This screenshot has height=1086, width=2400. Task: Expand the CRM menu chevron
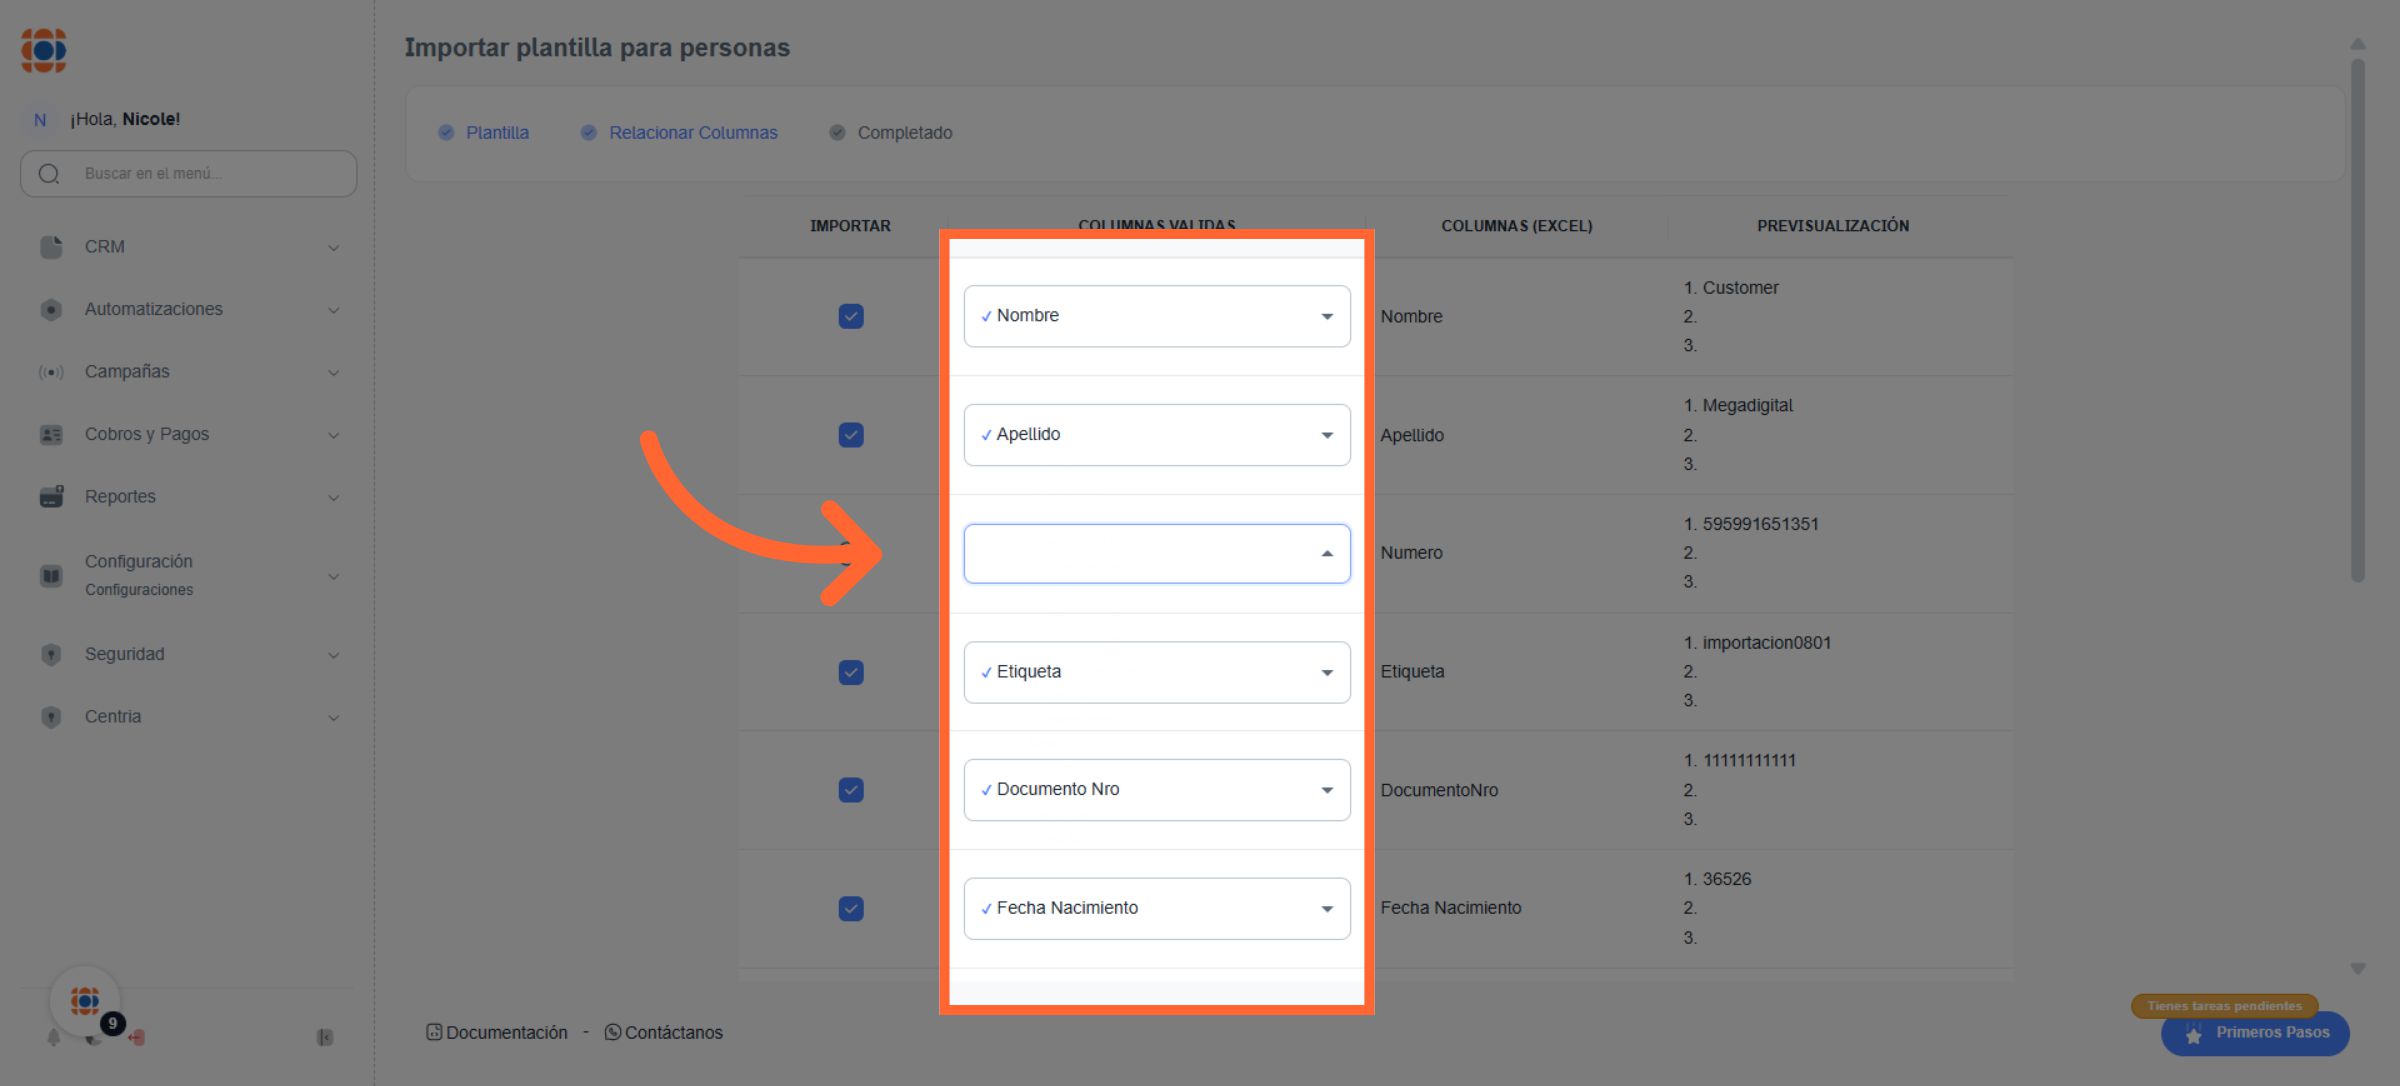tap(334, 247)
